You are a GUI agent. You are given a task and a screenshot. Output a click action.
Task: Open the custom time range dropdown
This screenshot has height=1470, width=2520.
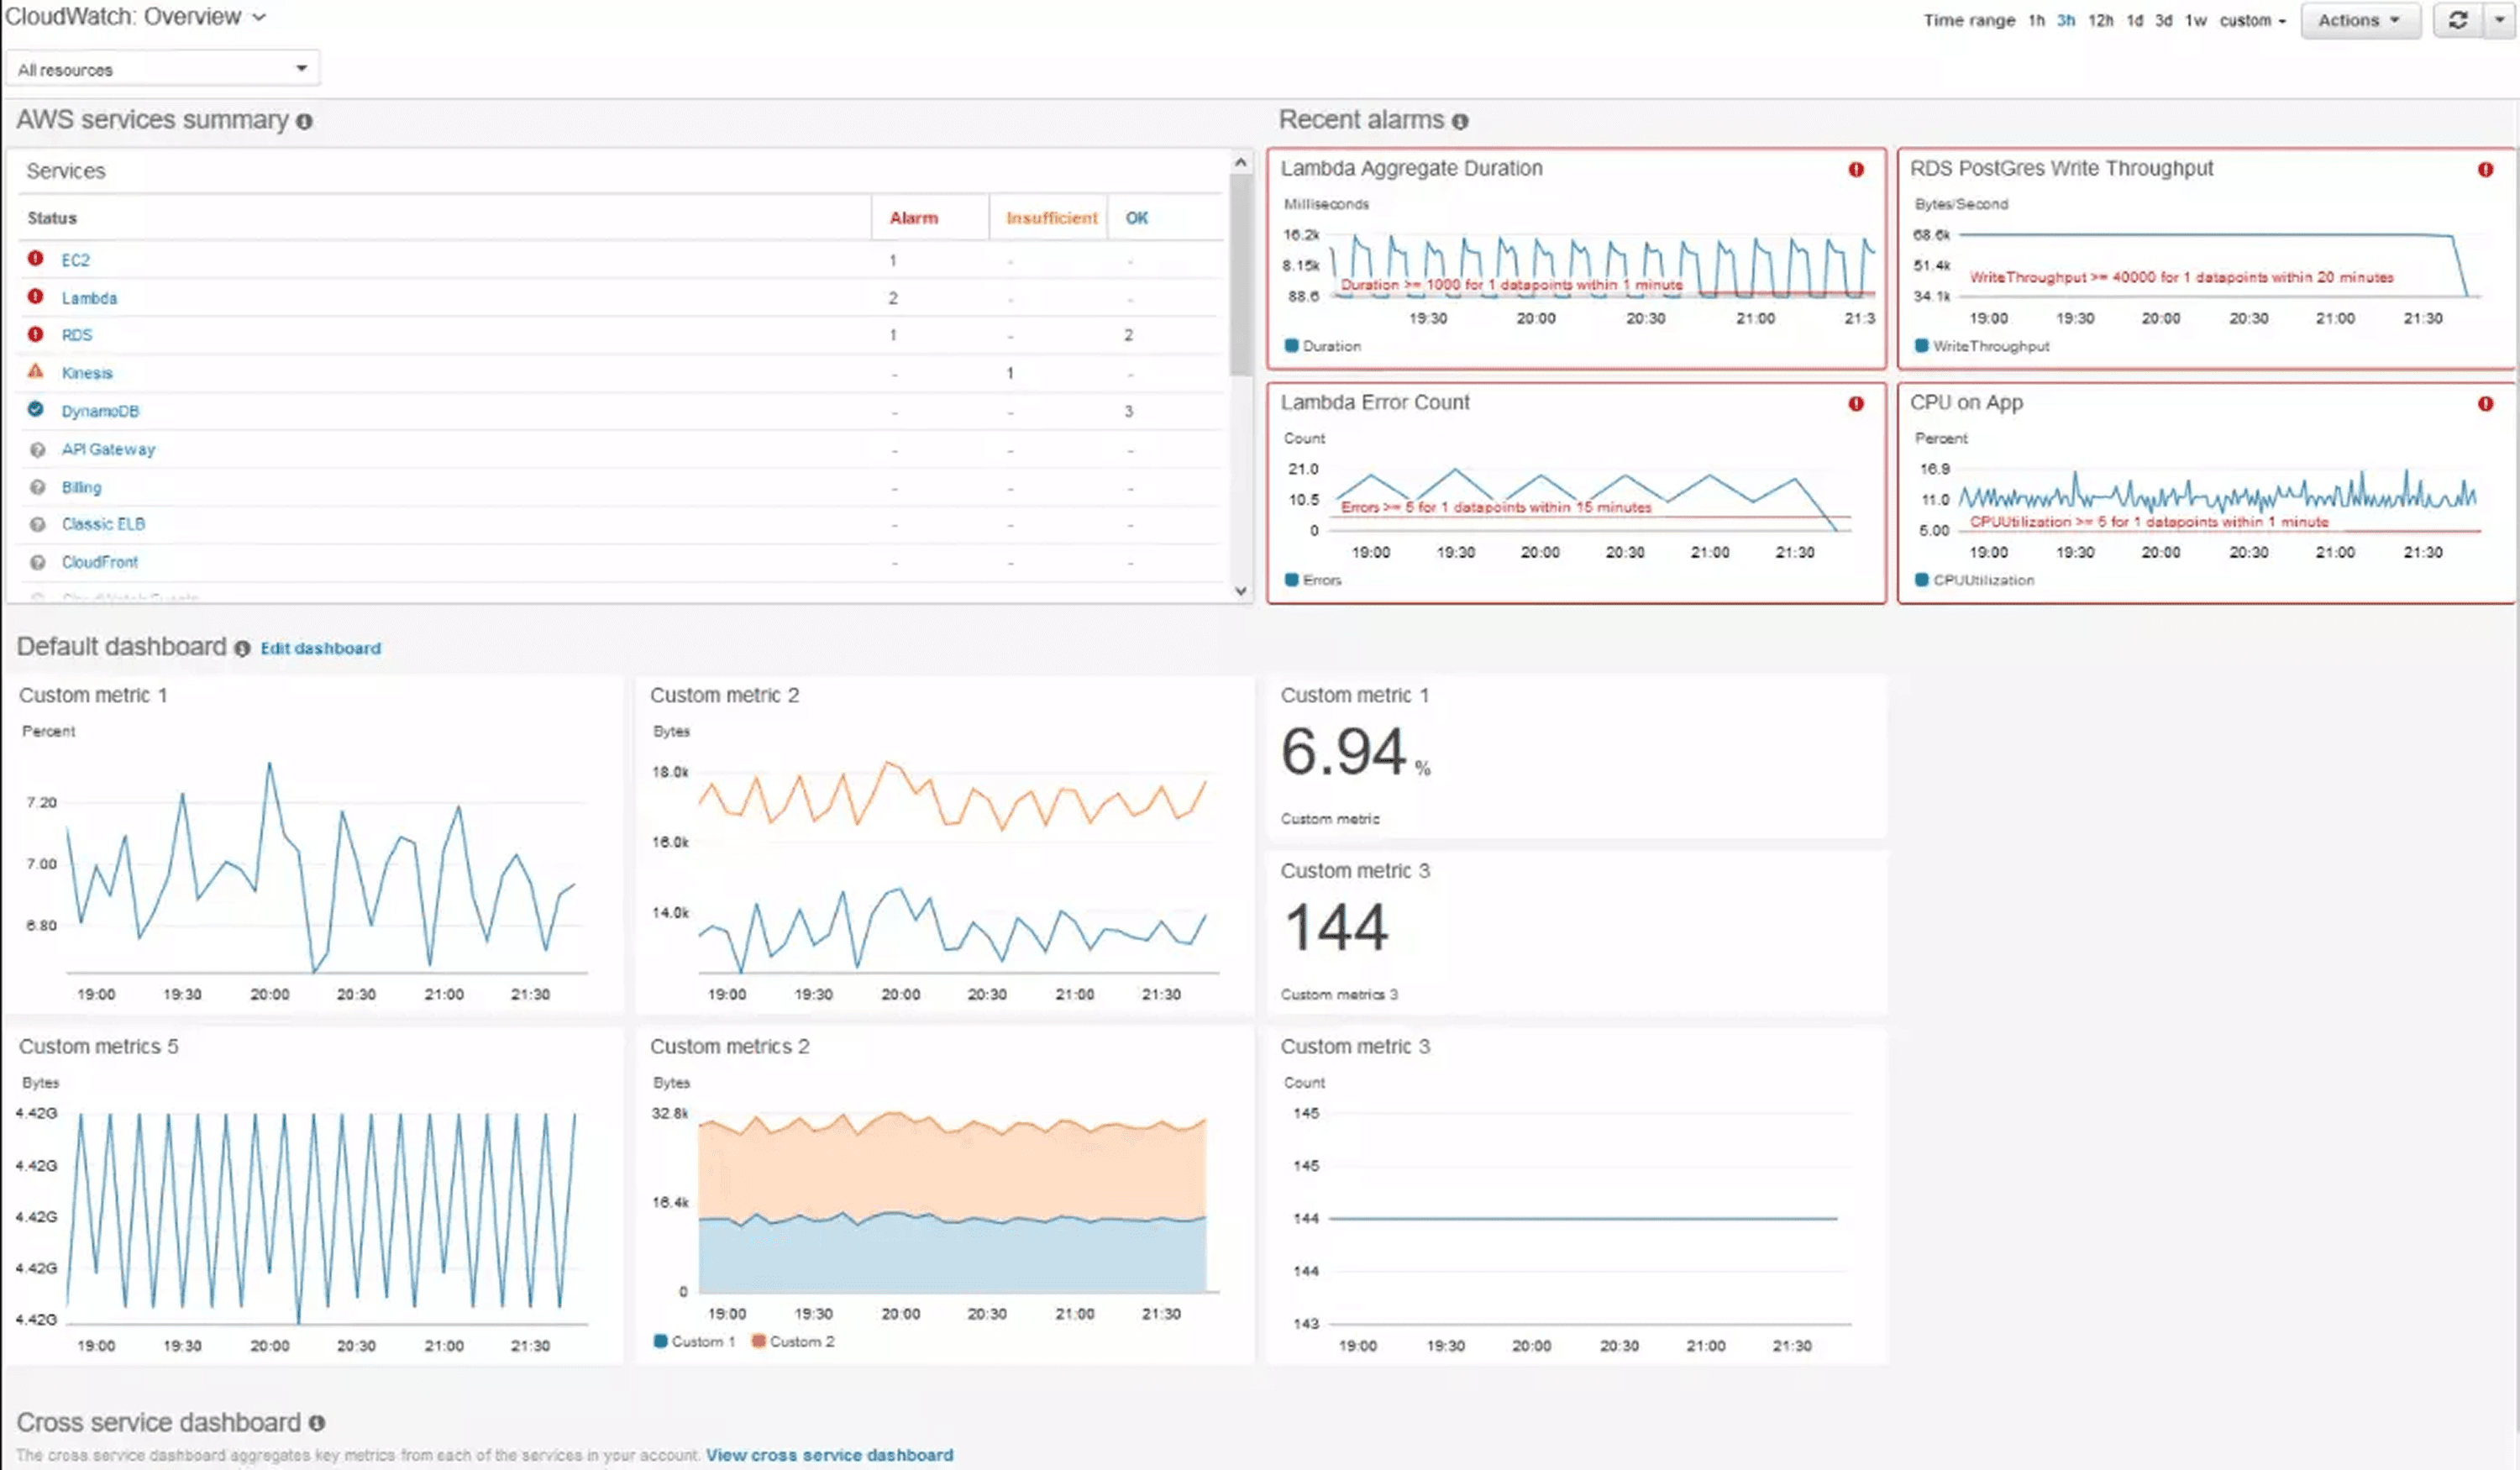click(2252, 20)
